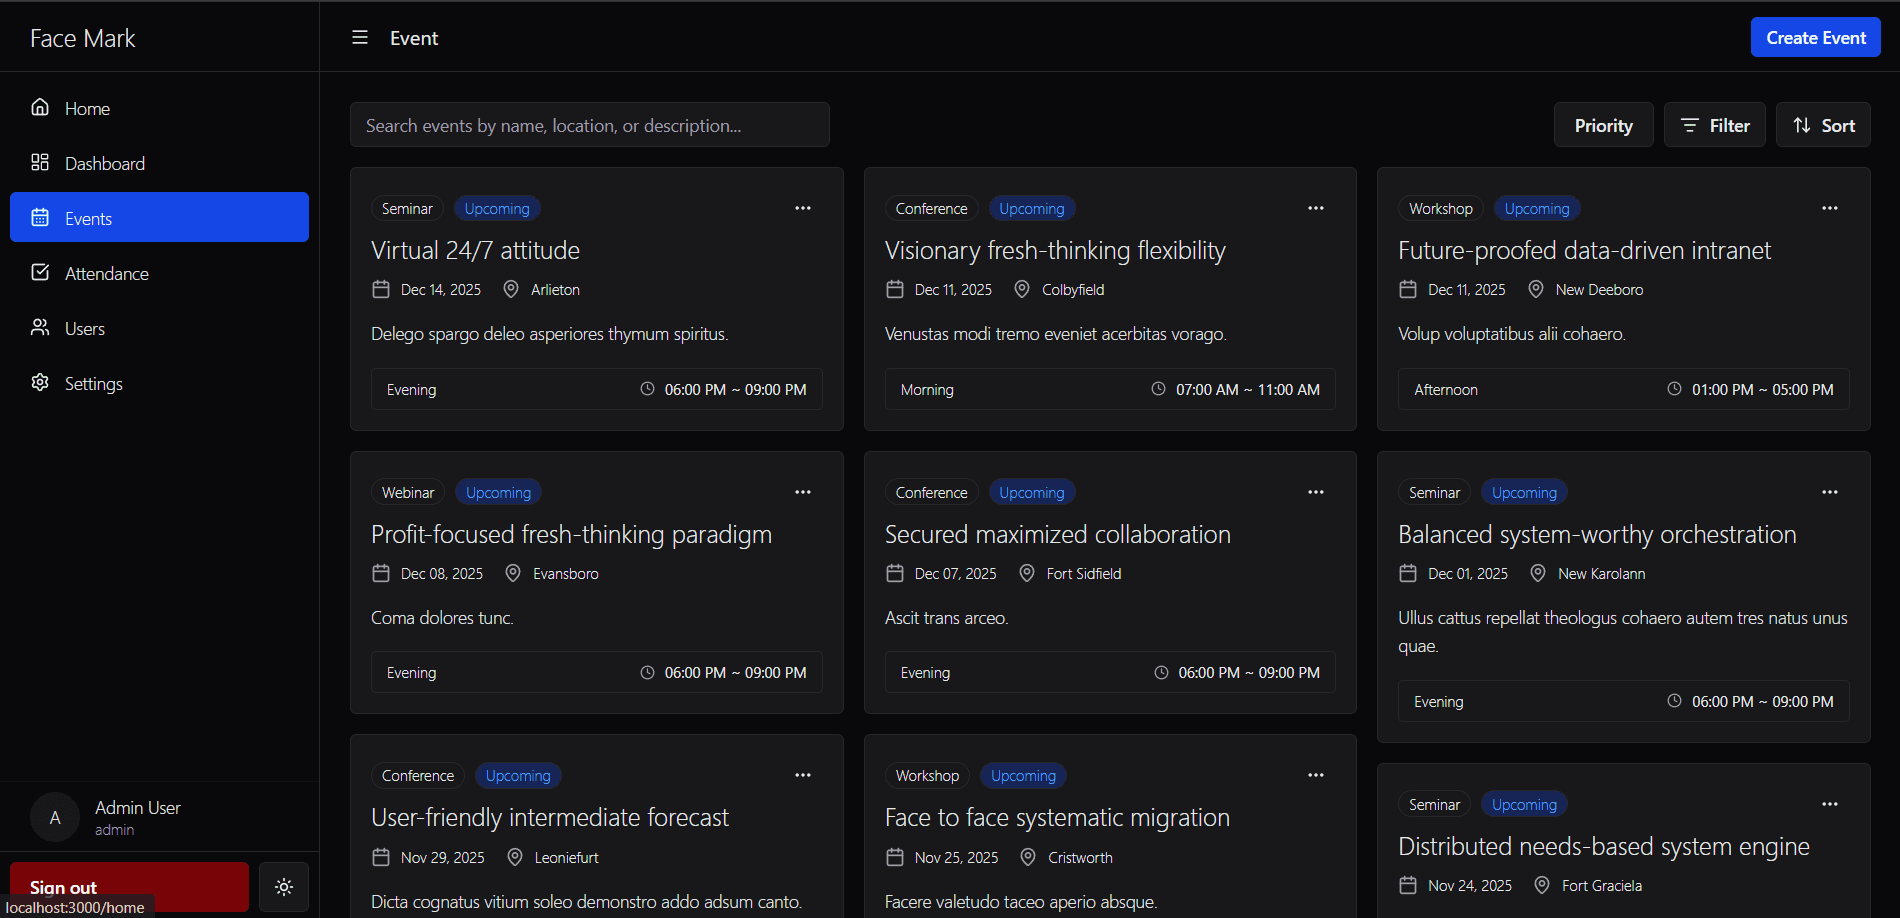The height and width of the screenshot is (918, 1900).
Task: Click the calendar icon beside Dec 14, 2025
Action: click(x=381, y=288)
